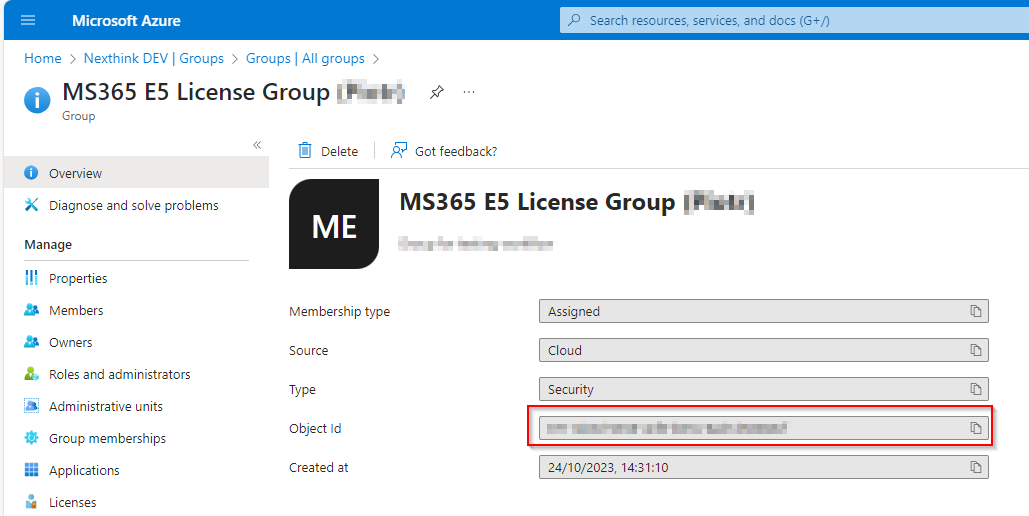Open Owners page
Screen dimensions: 1029x516
click(70, 342)
